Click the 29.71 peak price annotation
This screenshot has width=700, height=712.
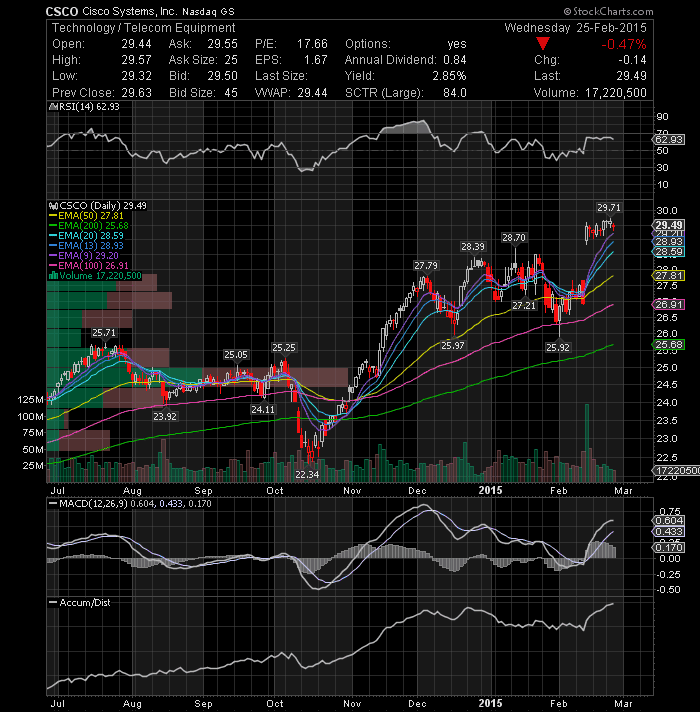(609, 208)
